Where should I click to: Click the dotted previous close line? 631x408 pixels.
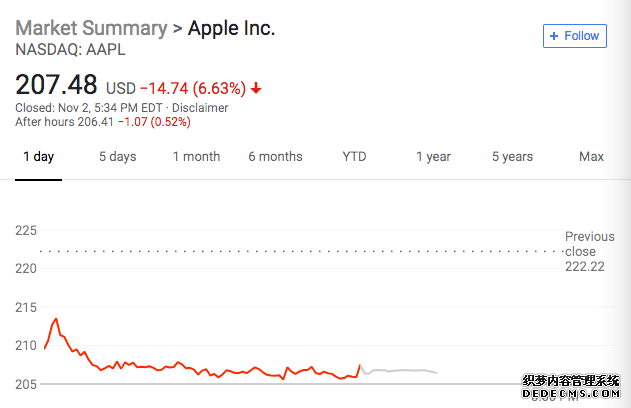coord(302,251)
